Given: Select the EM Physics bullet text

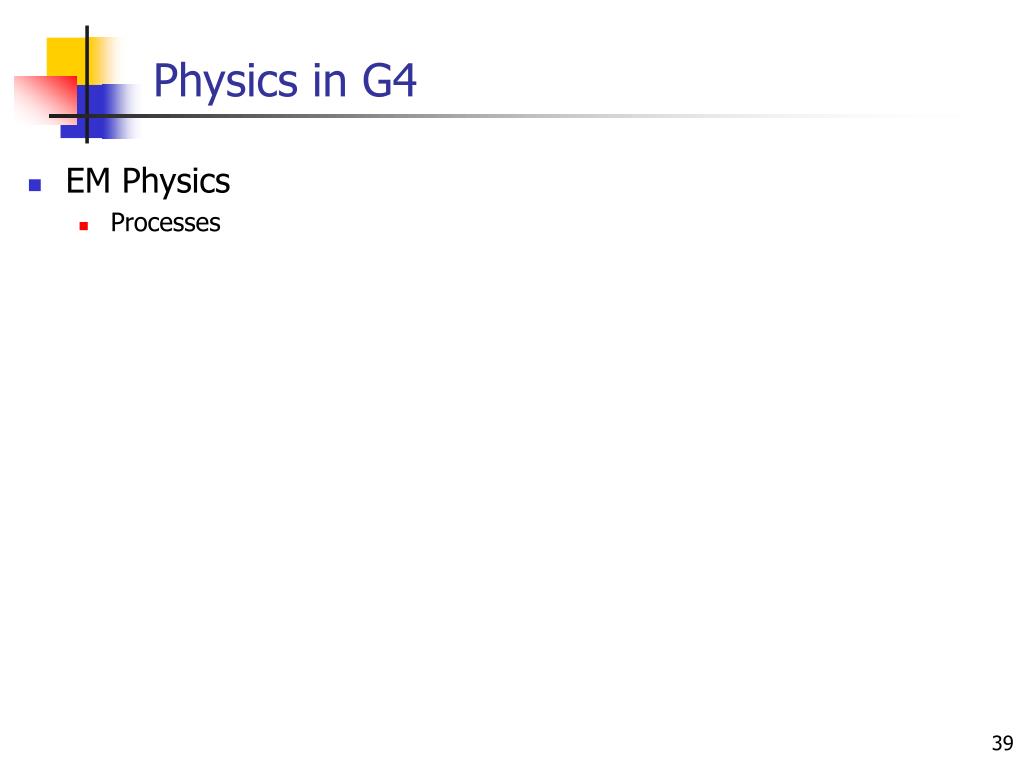Looking at the screenshot, I should 148,181.
